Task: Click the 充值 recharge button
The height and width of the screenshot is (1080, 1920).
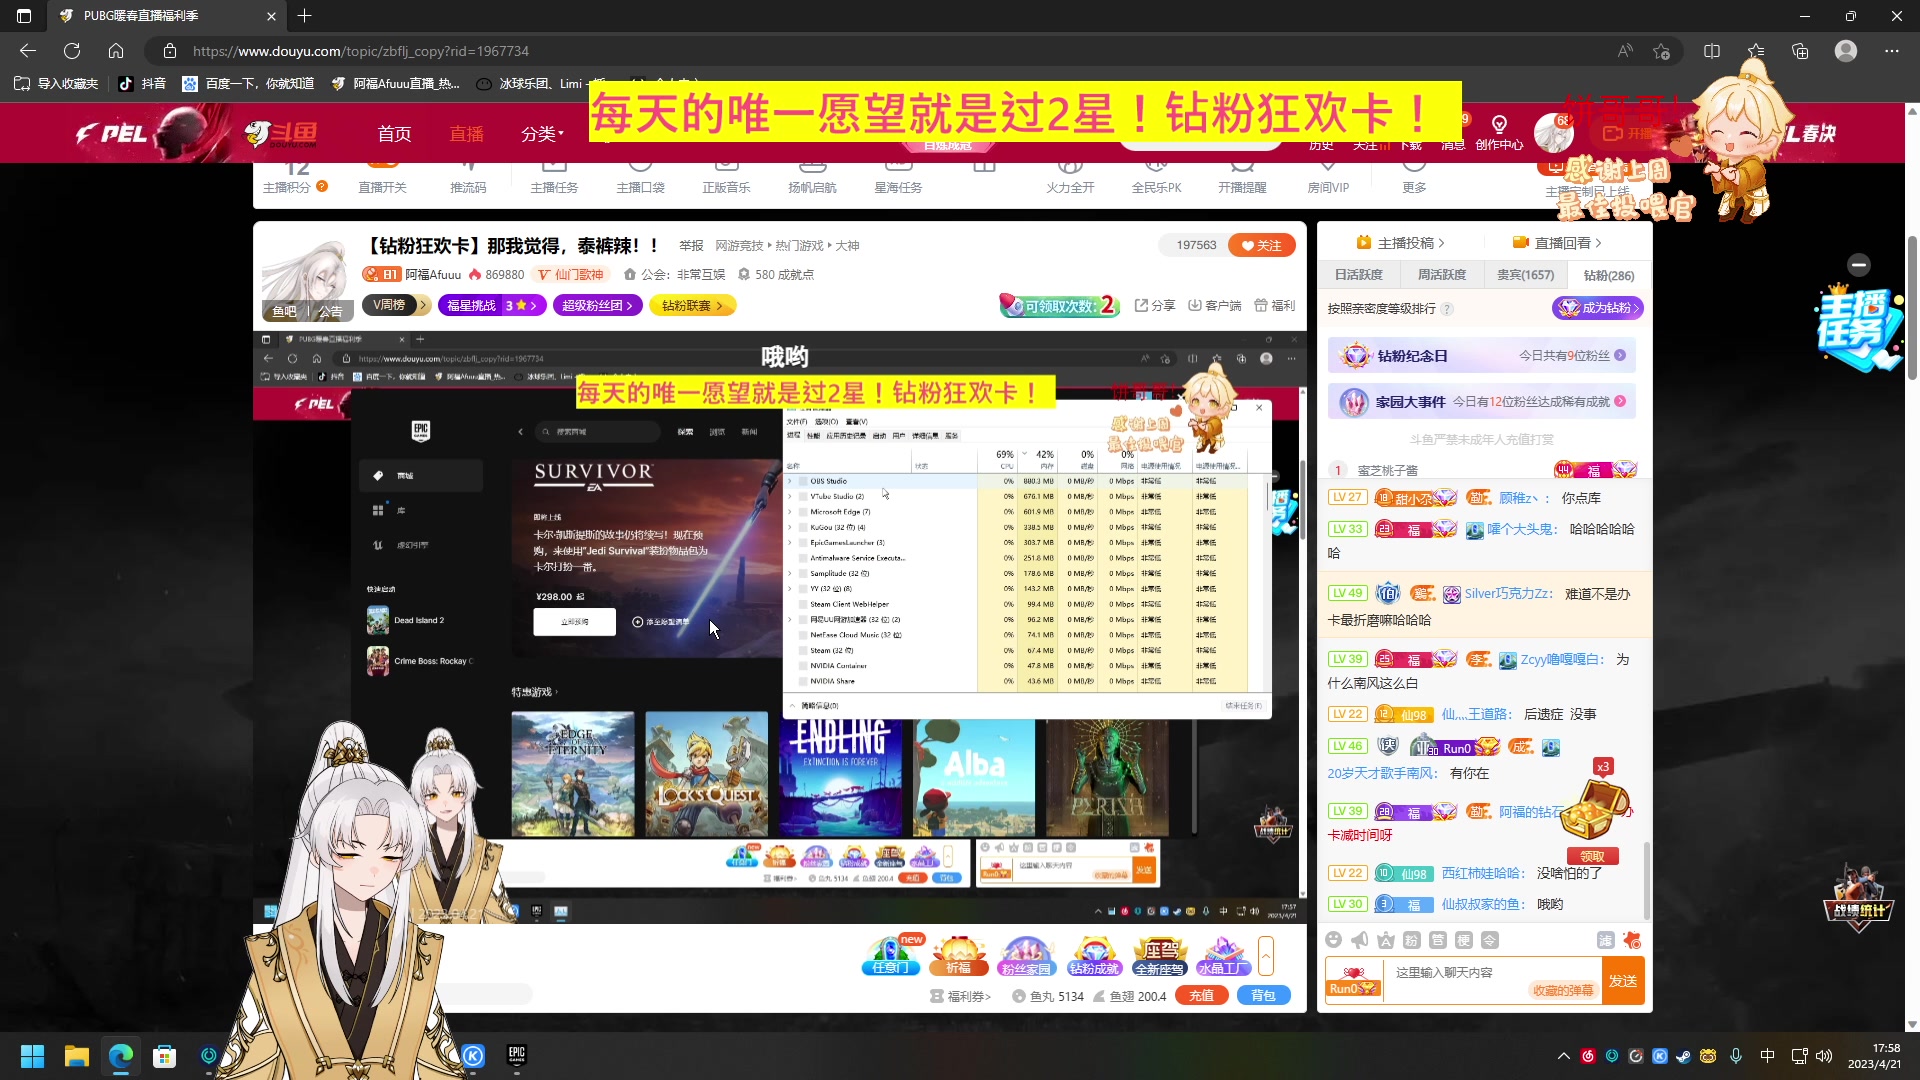Action: pos(1201,995)
